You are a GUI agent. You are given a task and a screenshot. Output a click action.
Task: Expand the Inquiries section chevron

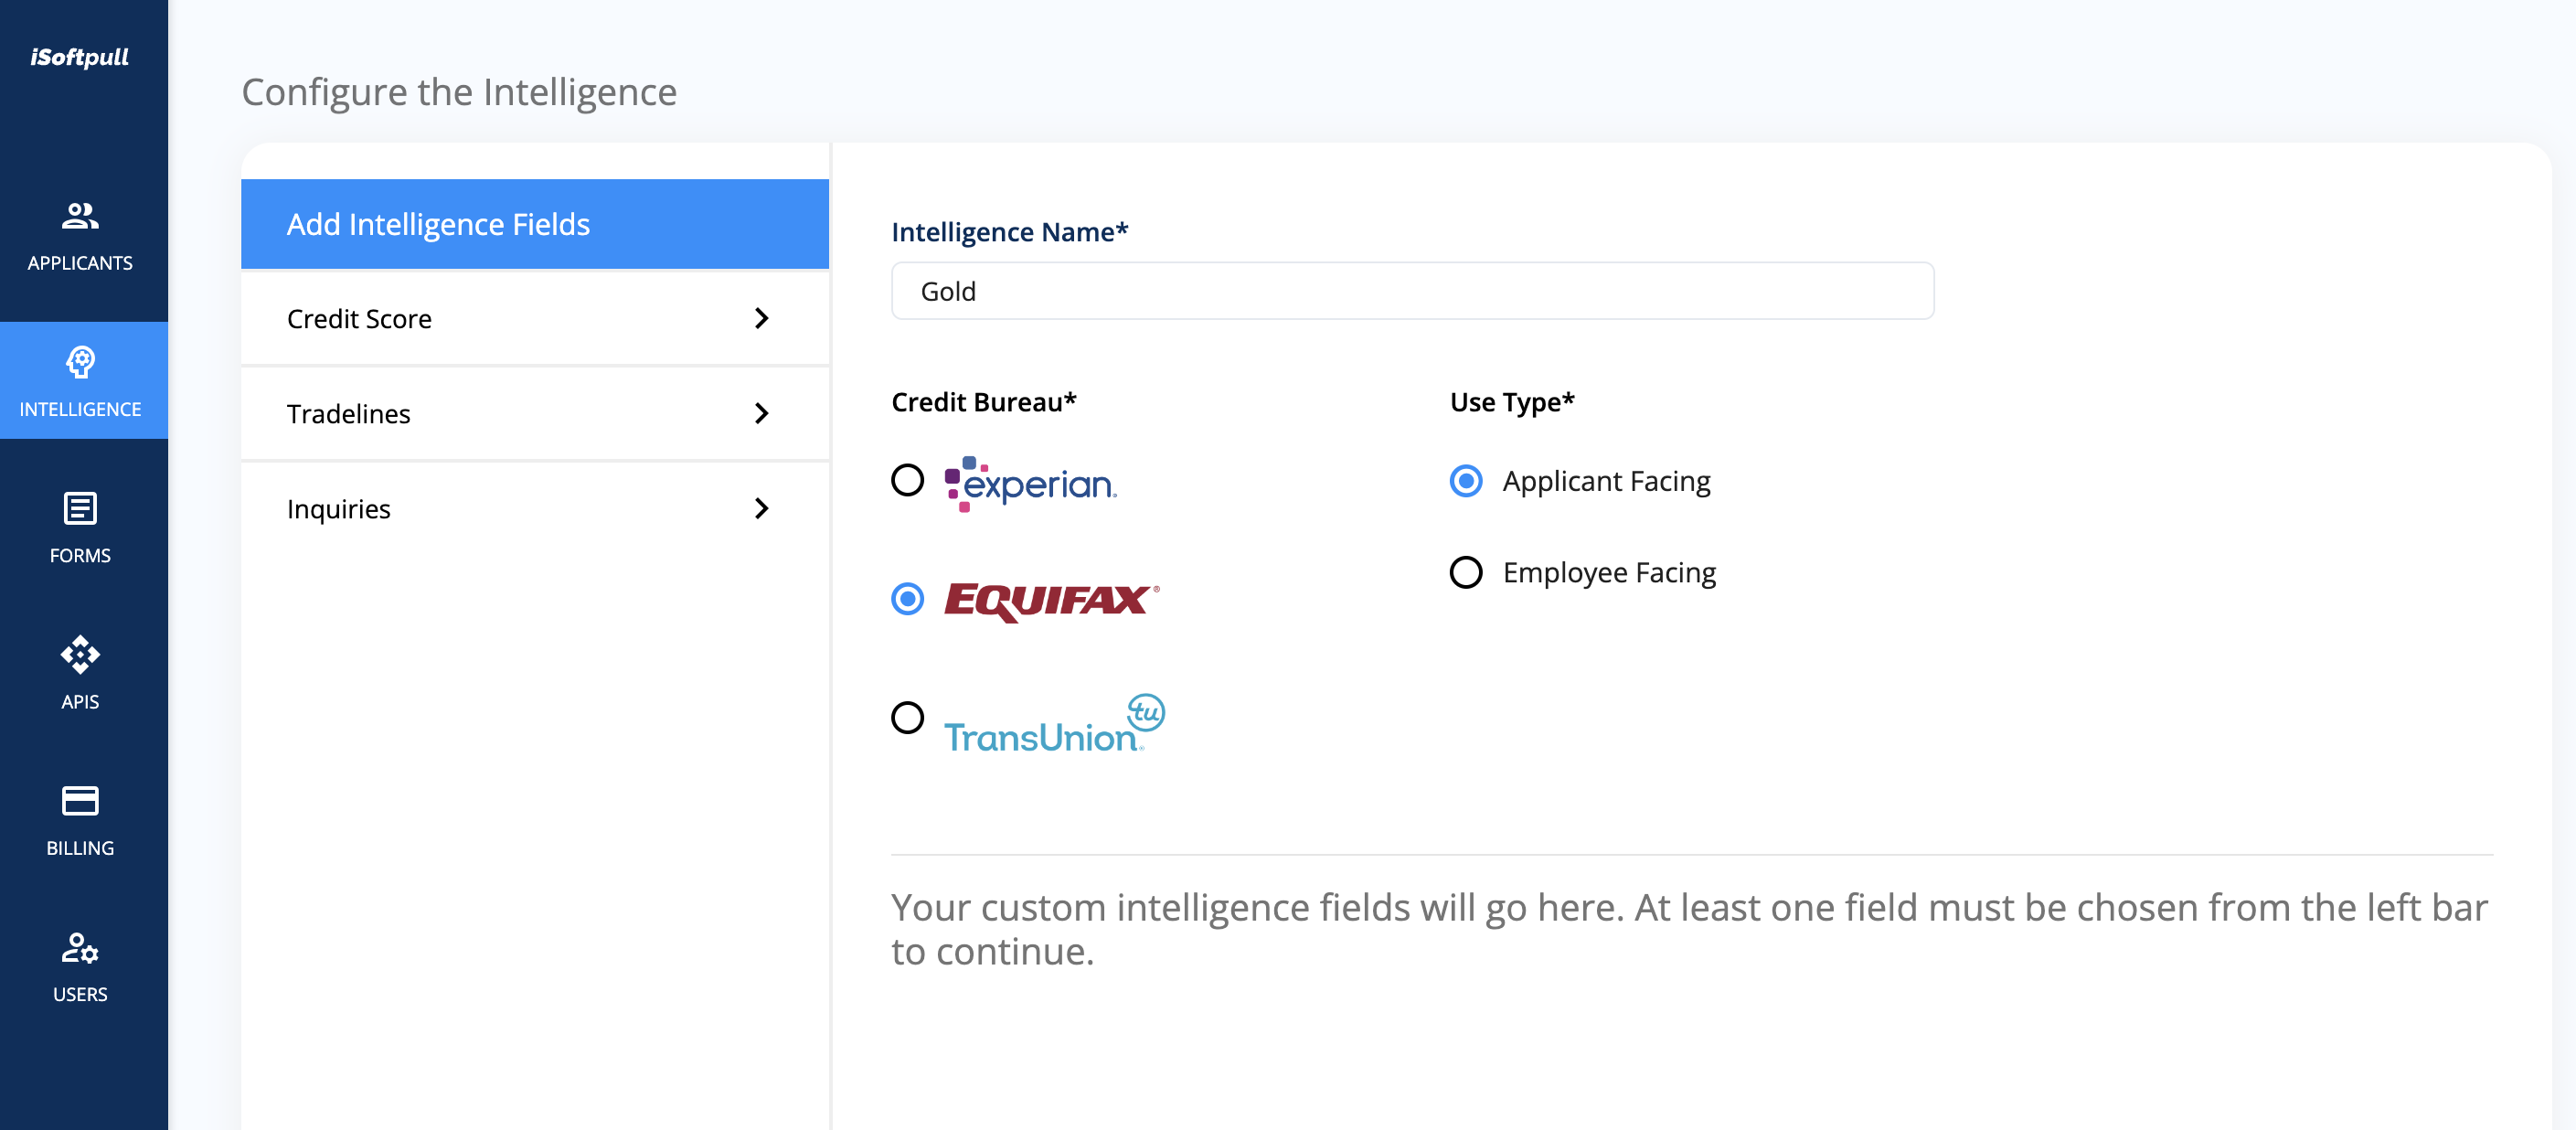pyautogui.click(x=761, y=508)
